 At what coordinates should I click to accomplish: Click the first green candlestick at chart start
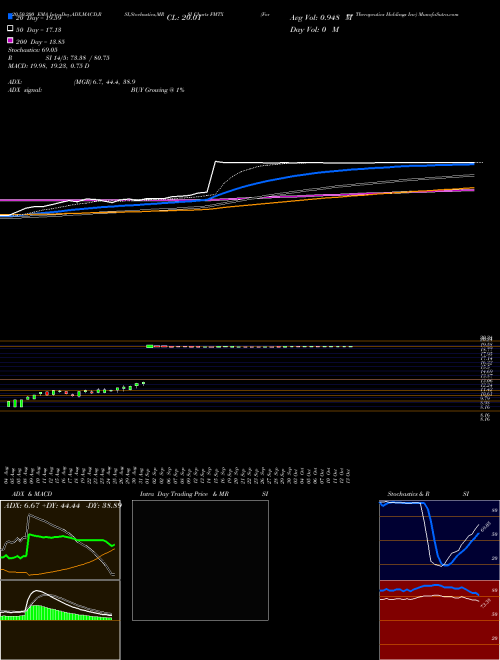(x=8, y=404)
